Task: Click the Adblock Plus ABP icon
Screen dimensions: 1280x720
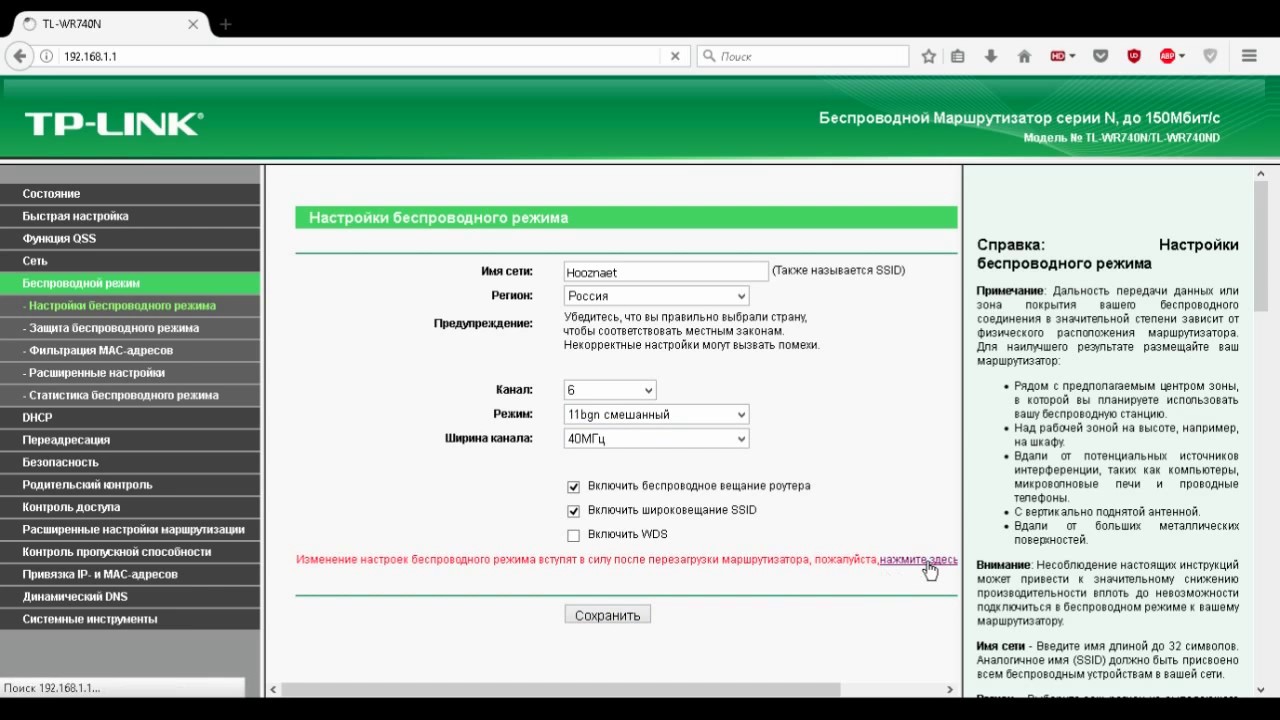Action: pos(1167,56)
